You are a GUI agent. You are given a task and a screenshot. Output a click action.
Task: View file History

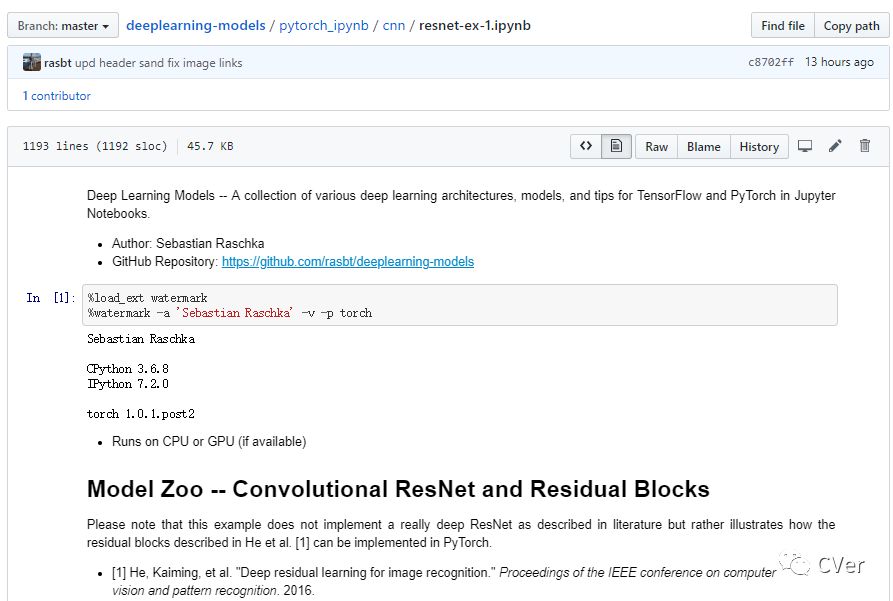coord(759,146)
